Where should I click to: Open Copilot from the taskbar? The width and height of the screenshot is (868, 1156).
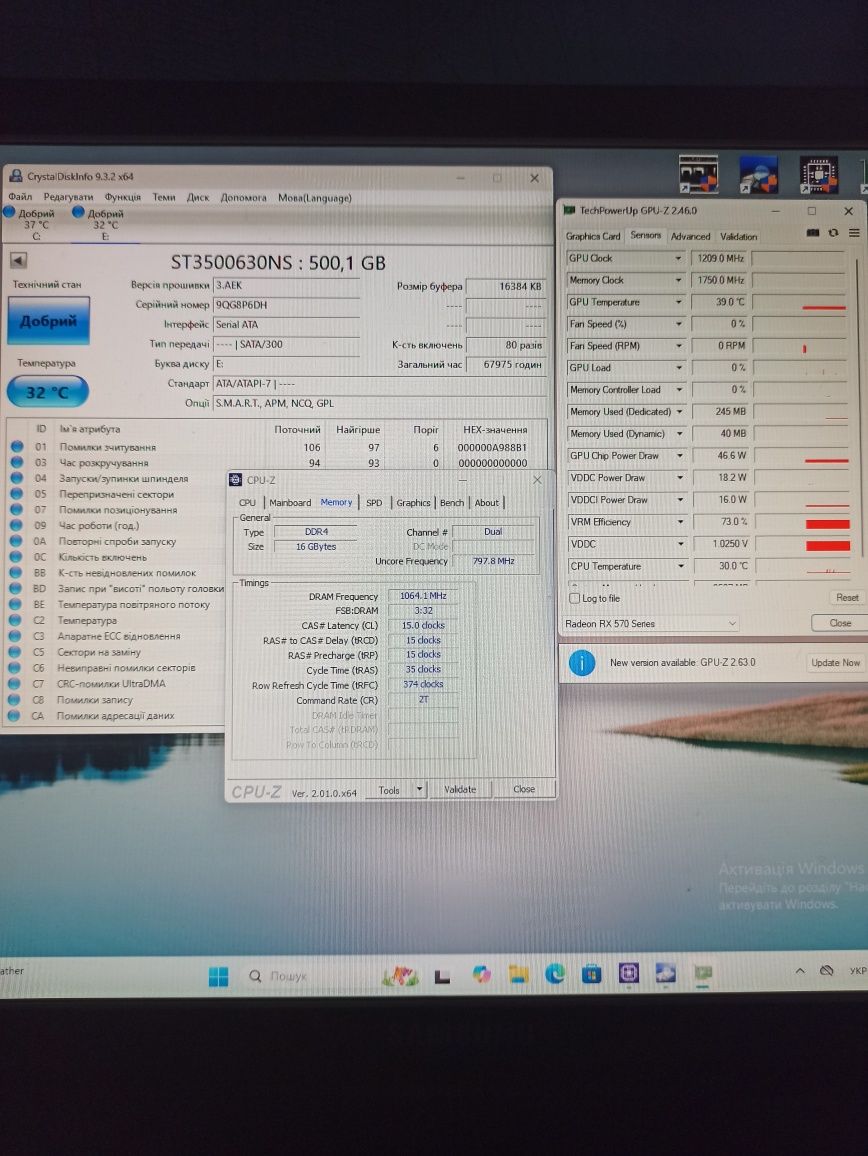pos(482,975)
